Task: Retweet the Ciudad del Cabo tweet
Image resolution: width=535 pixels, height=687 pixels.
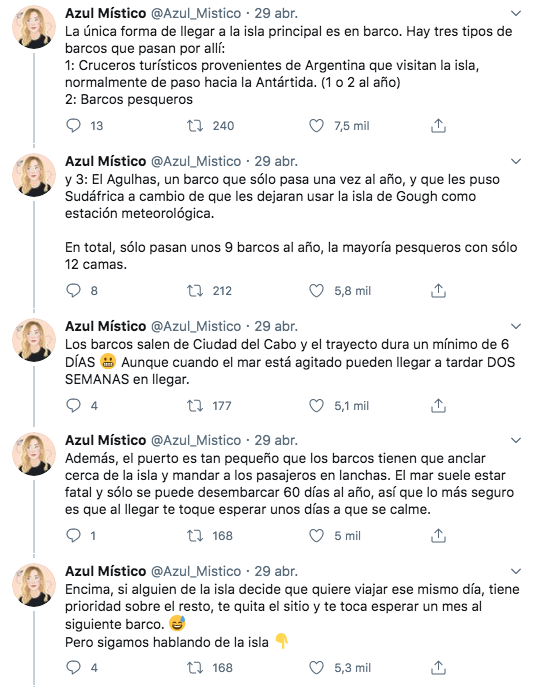Action: pos(195,406)
